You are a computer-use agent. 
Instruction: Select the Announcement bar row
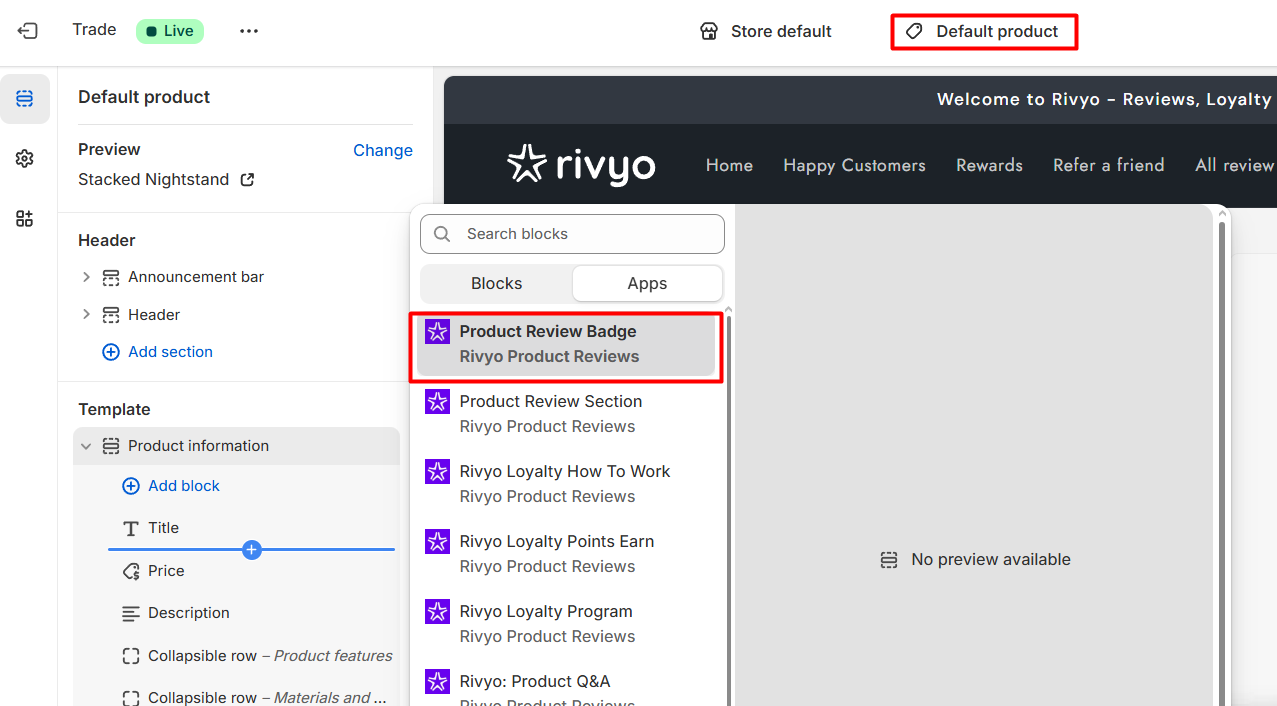point(236,277)
